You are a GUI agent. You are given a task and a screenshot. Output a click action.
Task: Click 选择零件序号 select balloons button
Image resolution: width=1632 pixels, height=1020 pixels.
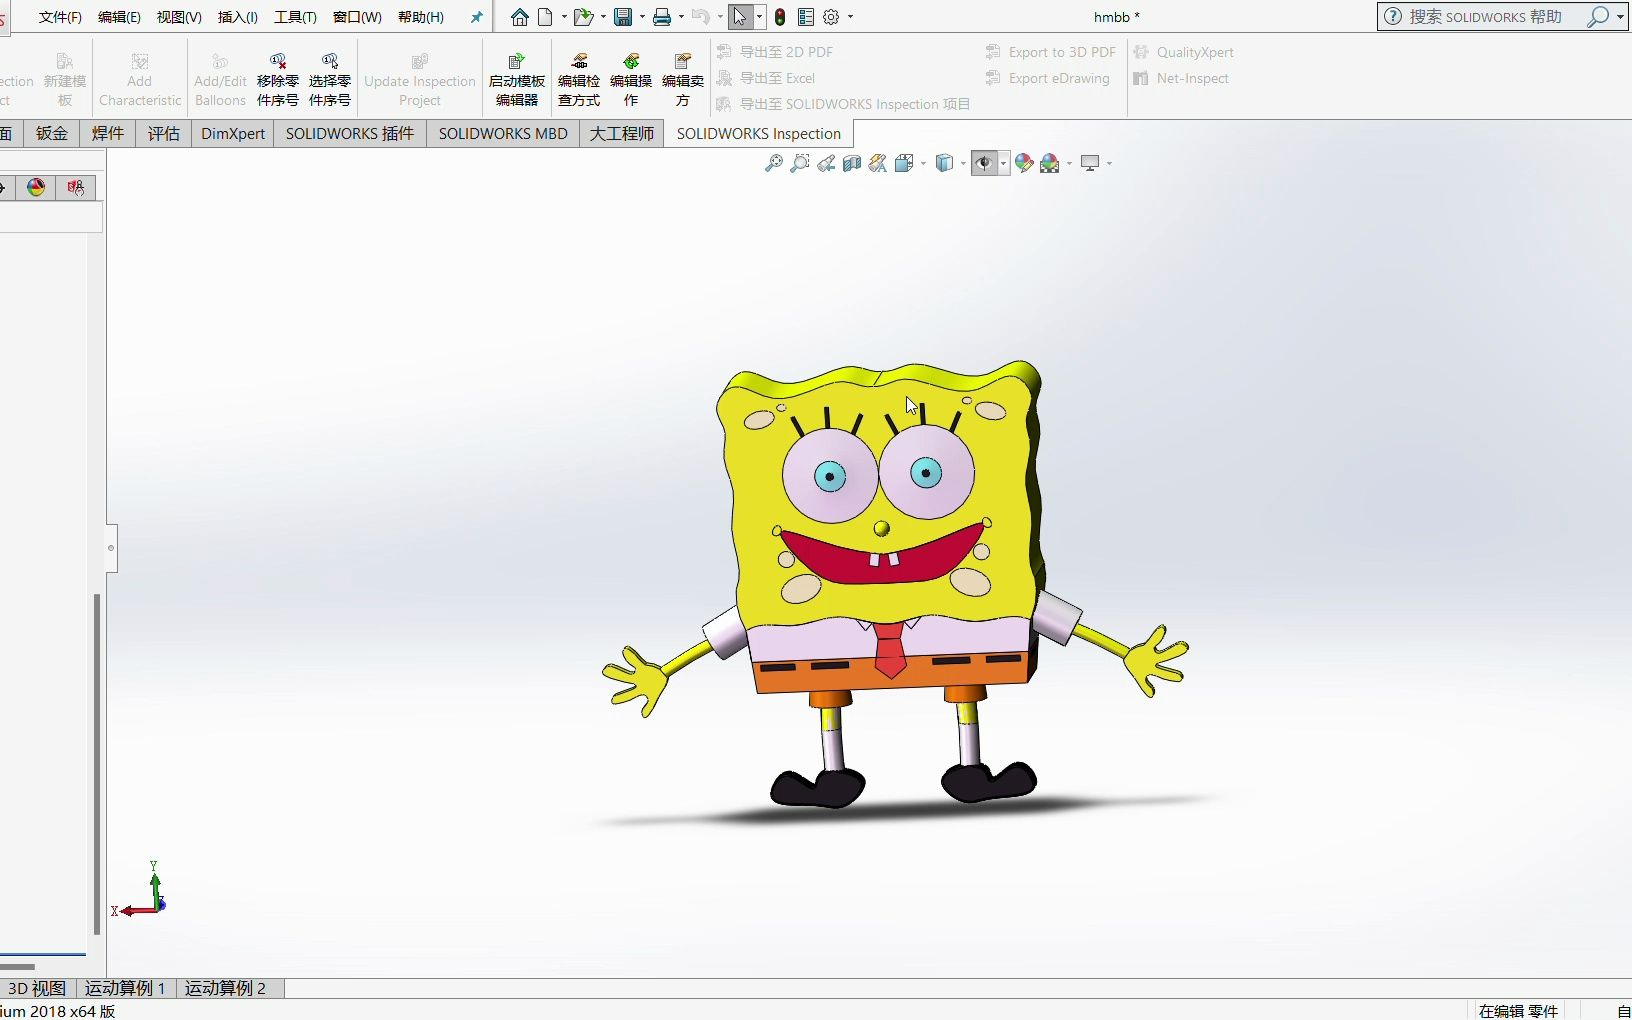point(330,79)
